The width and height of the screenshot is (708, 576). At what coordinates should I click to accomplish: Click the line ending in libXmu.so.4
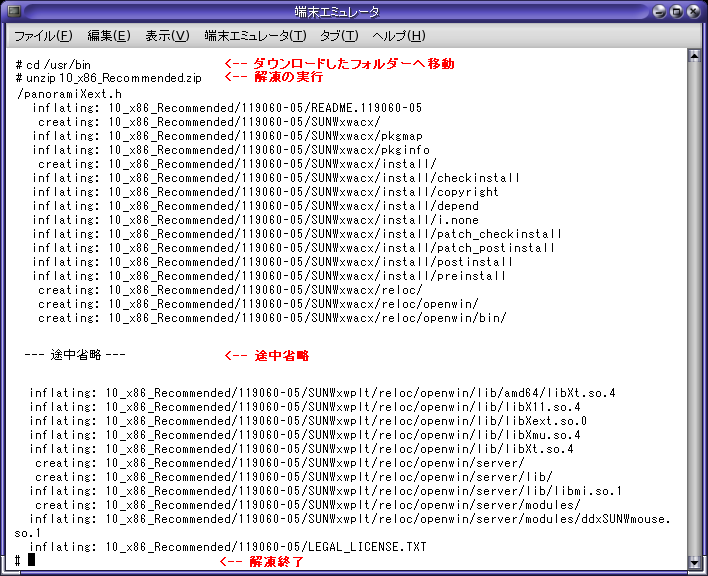pyautogui.click(x=305, y=435)
